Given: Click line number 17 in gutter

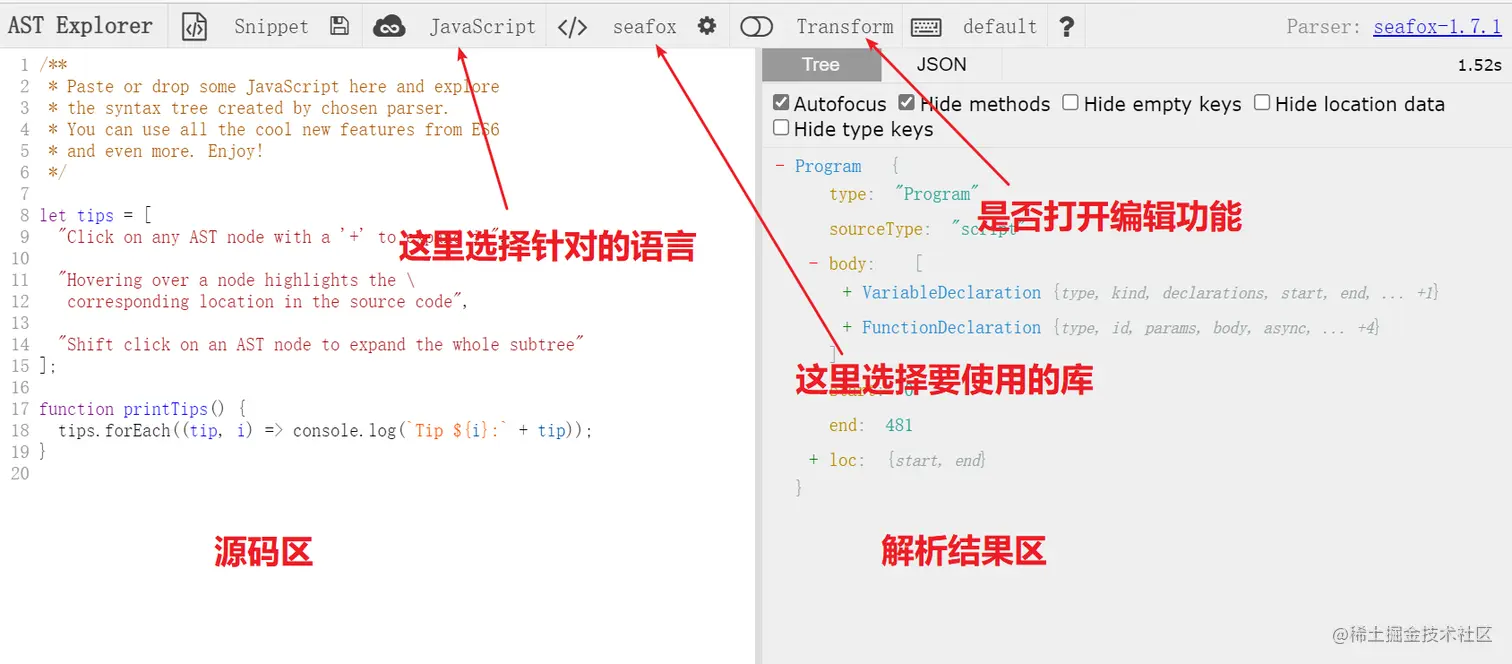Looking at the screenshot, I should pyautogui.click(x=20, y=409).
